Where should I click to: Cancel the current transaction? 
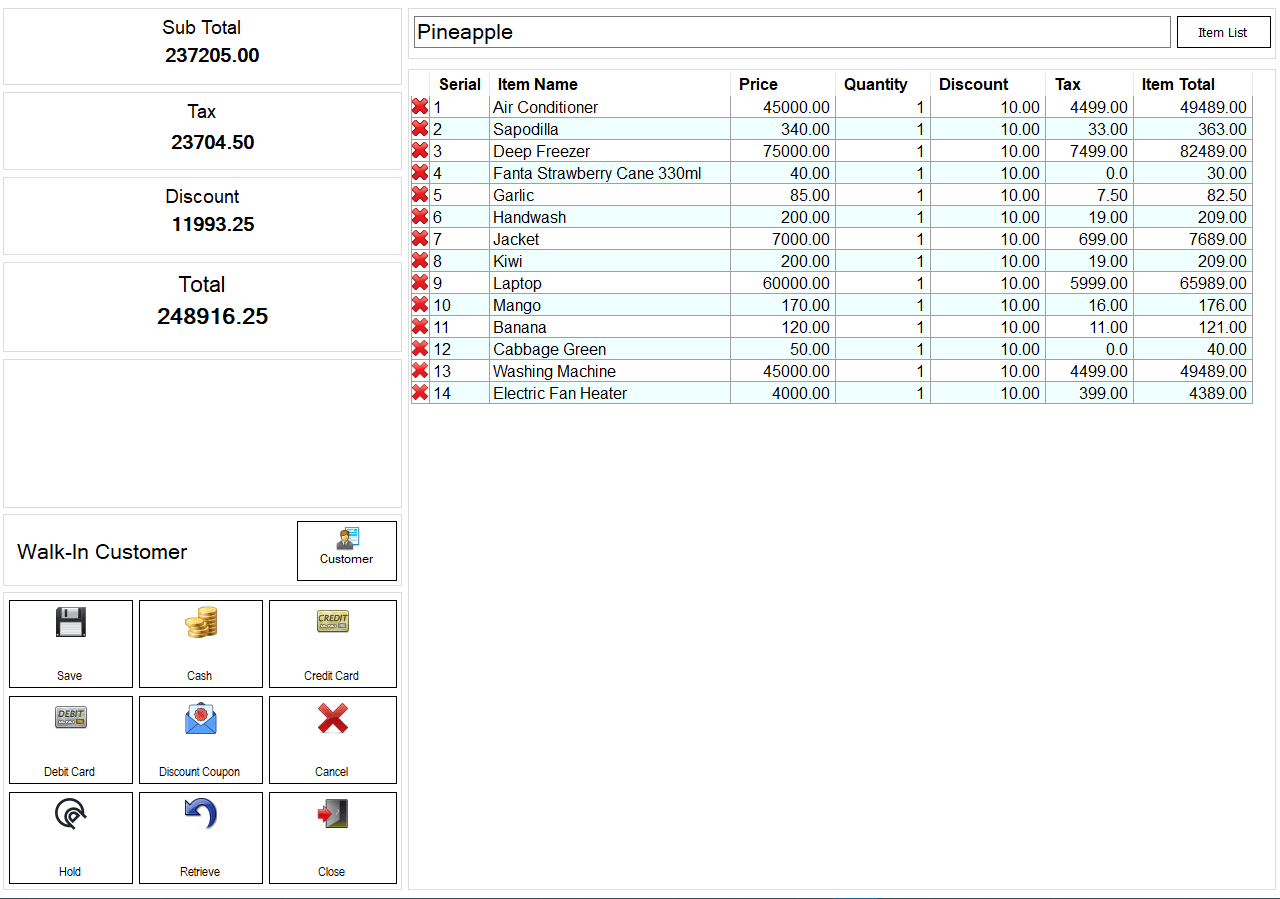(333, 740)
